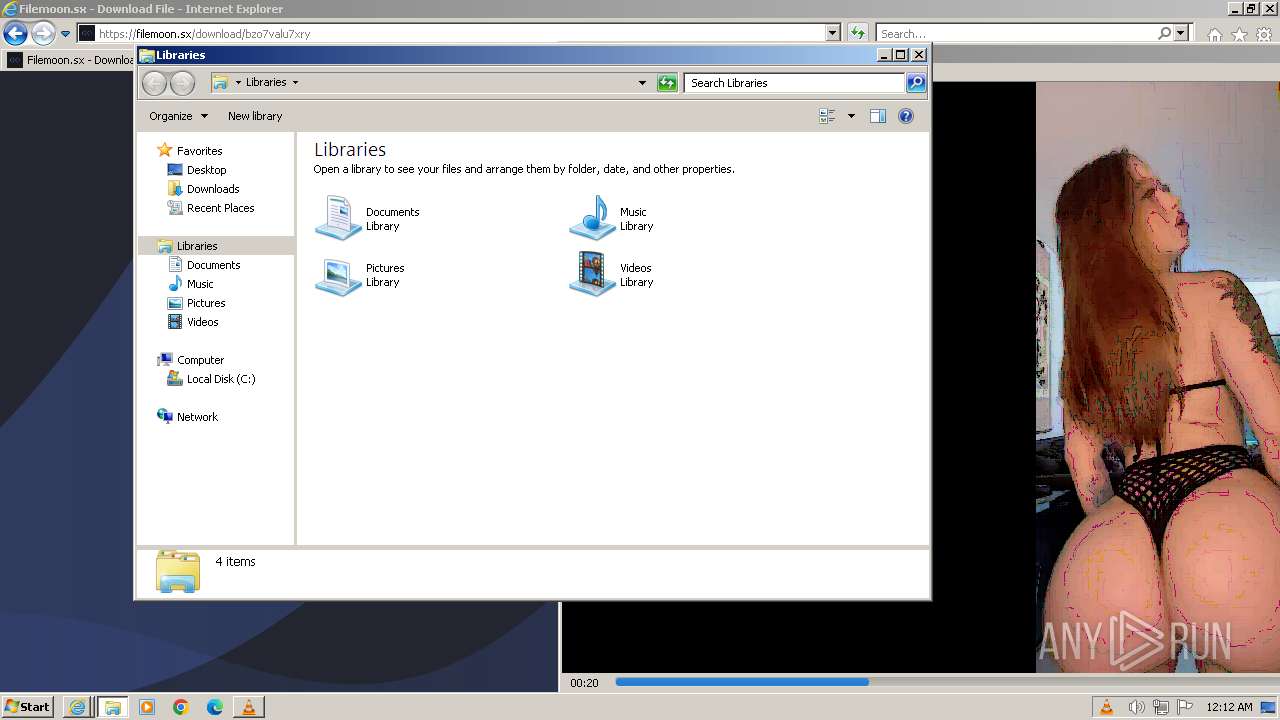Viewport: 1280px width, 720px height.
Task: Change view icon in Explorer toolbar
Action: (x=827, y=116)
